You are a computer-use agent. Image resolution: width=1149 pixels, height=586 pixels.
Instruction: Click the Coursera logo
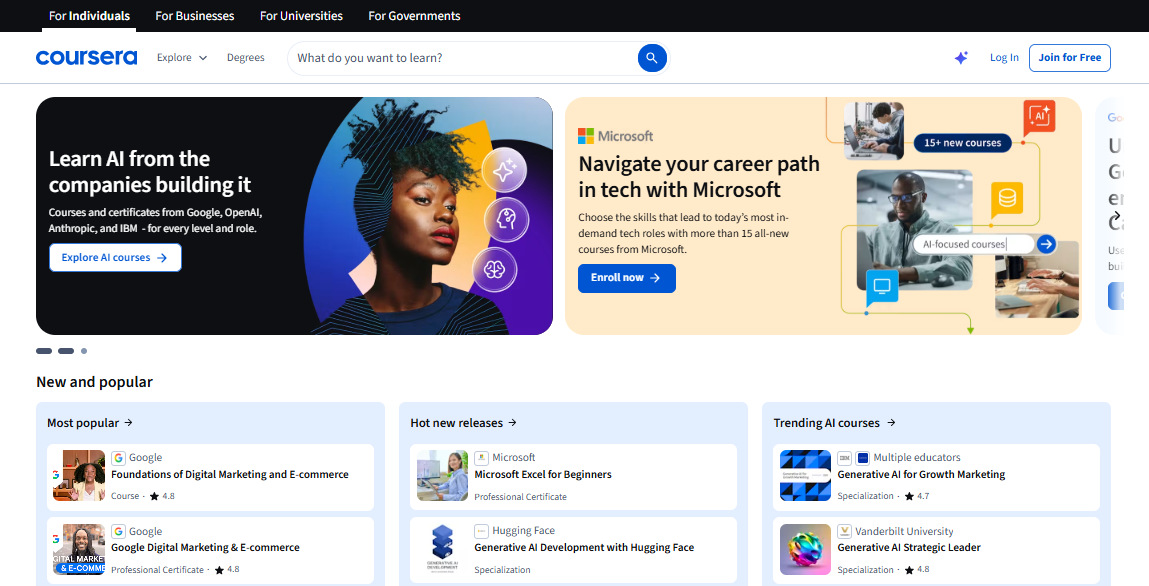[86, 57]
